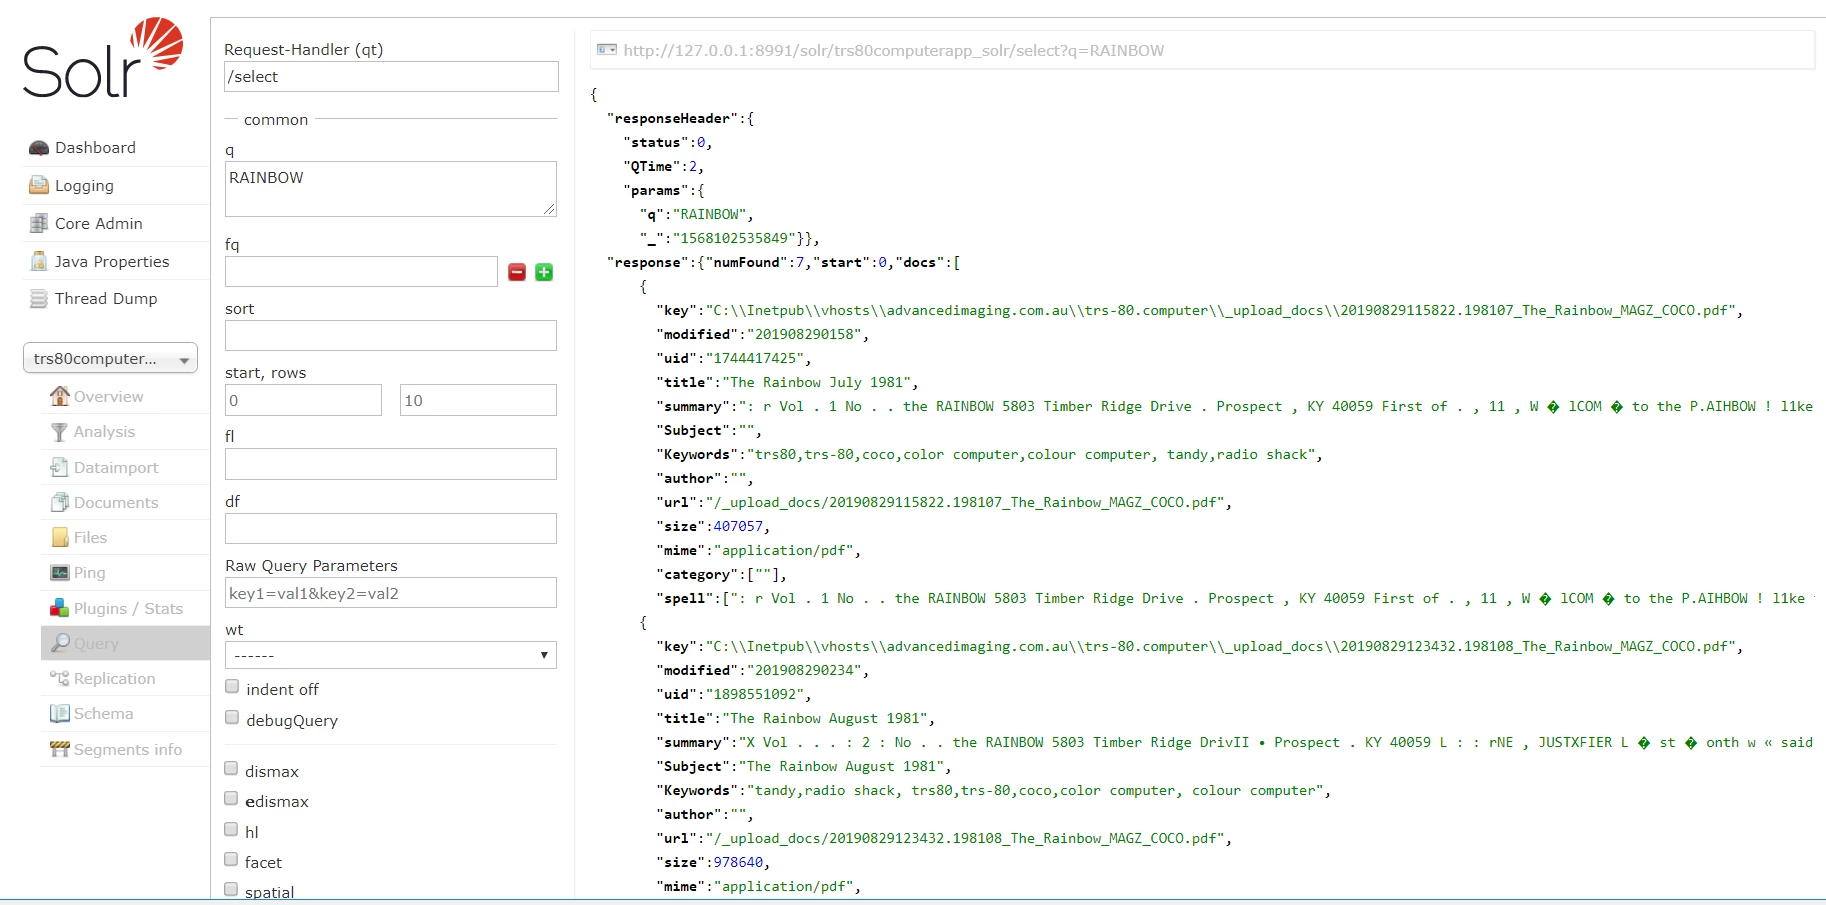The height and width of the screenshot is (905, 1826).
Task: Enable the spatial checkbox
Action: point(231,890)
